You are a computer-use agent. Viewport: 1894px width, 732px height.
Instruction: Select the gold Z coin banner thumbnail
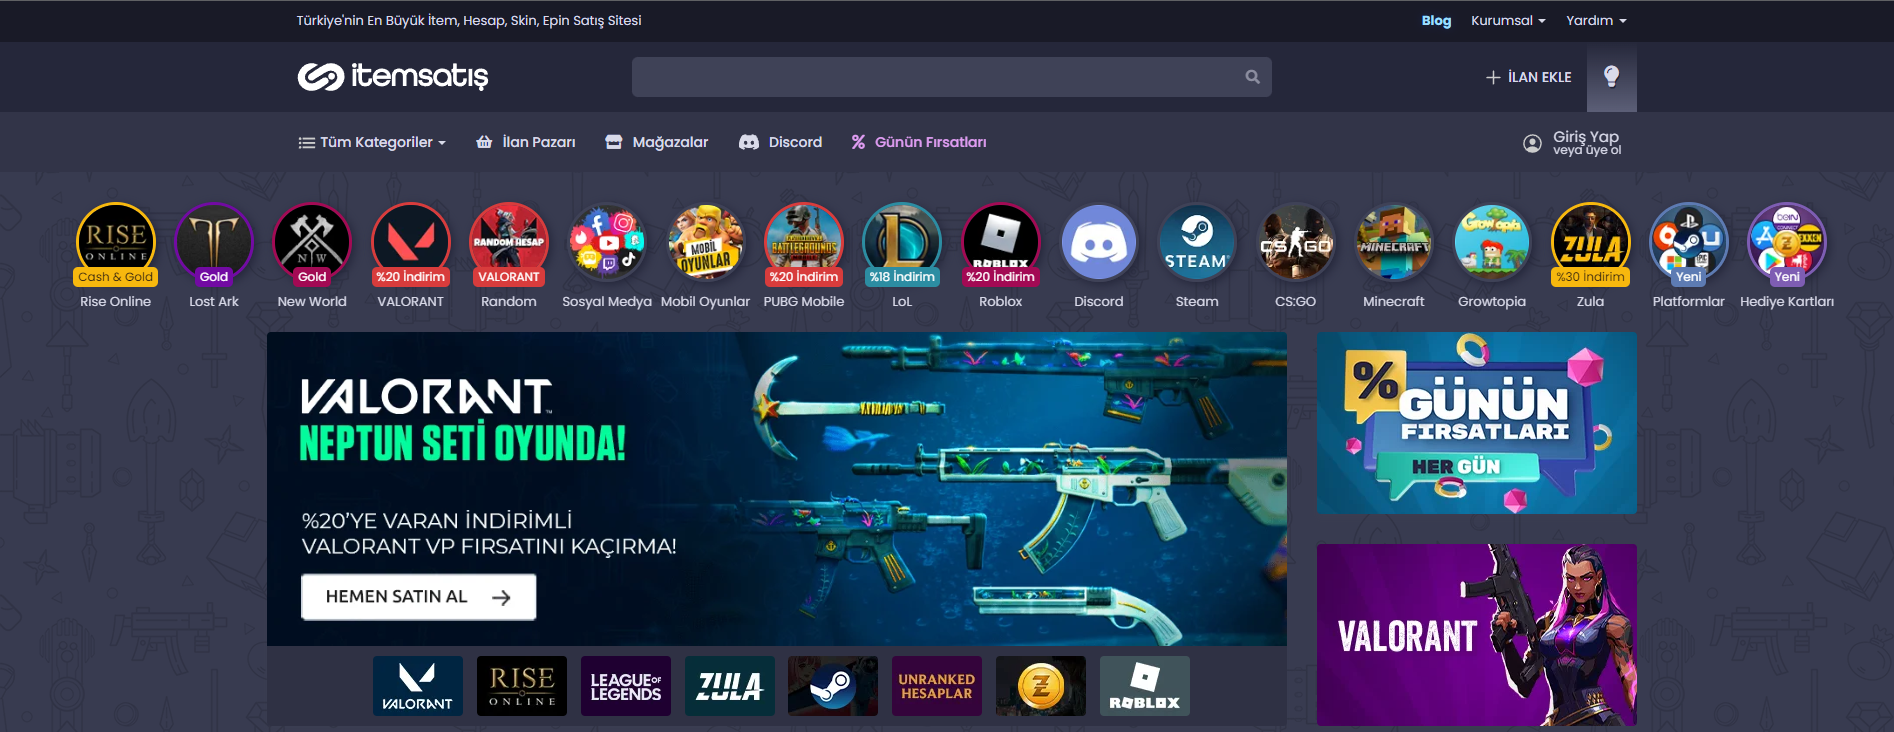[1041, 686]
